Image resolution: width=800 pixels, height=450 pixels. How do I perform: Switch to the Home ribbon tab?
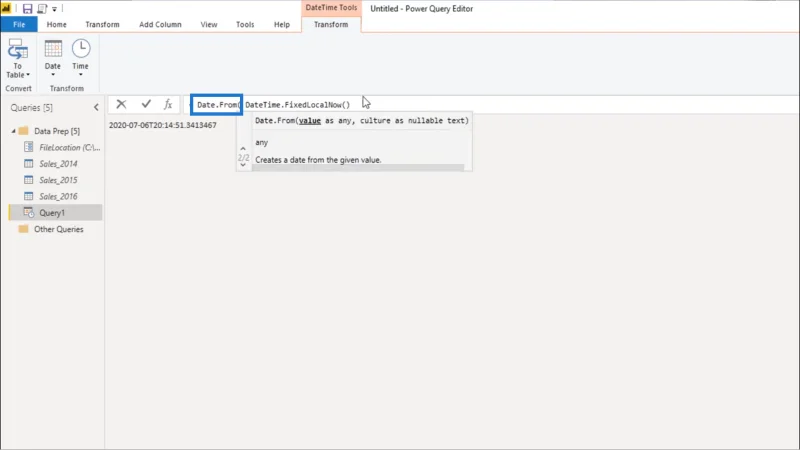pos(57,24)
